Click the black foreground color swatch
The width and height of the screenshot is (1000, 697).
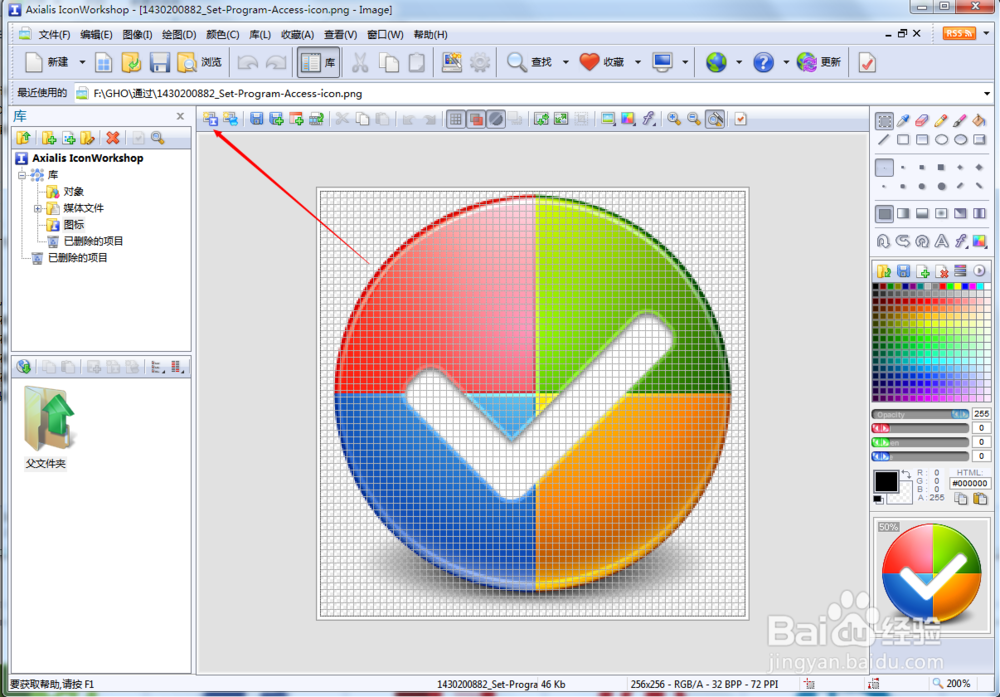pos(886,482)
